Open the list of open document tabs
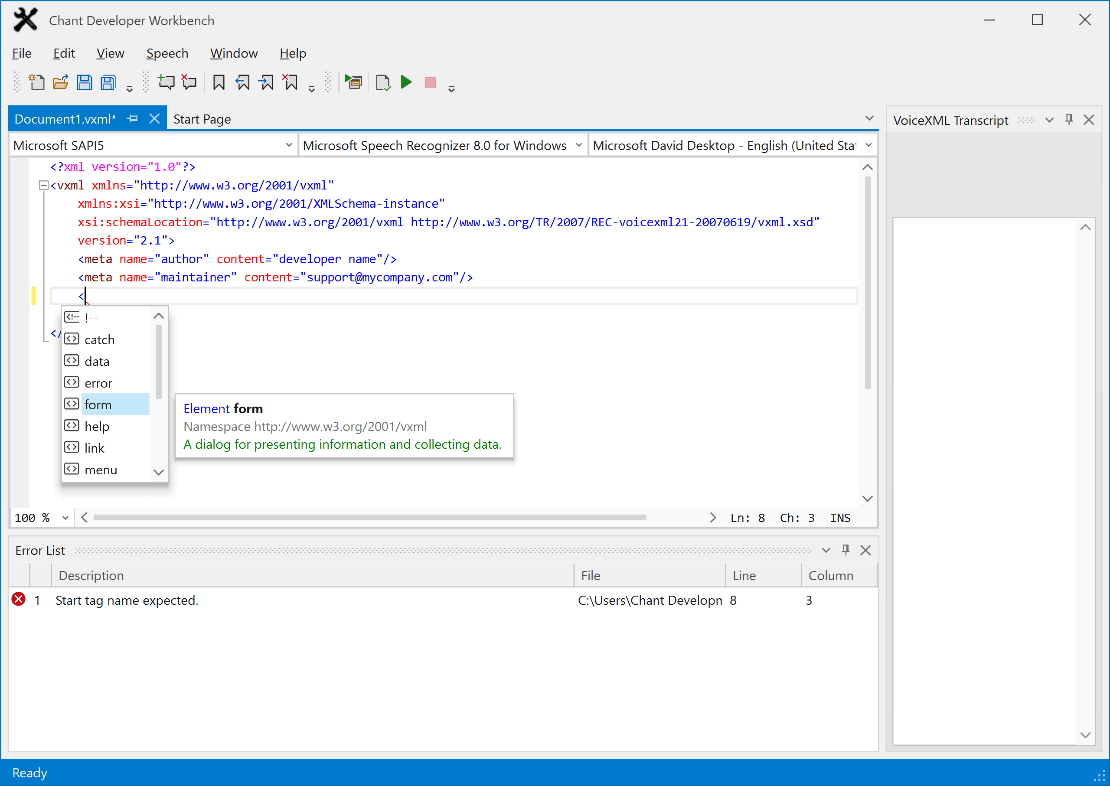The width and height of the screenshot is (1110, 786). click(x=869, y=119)
